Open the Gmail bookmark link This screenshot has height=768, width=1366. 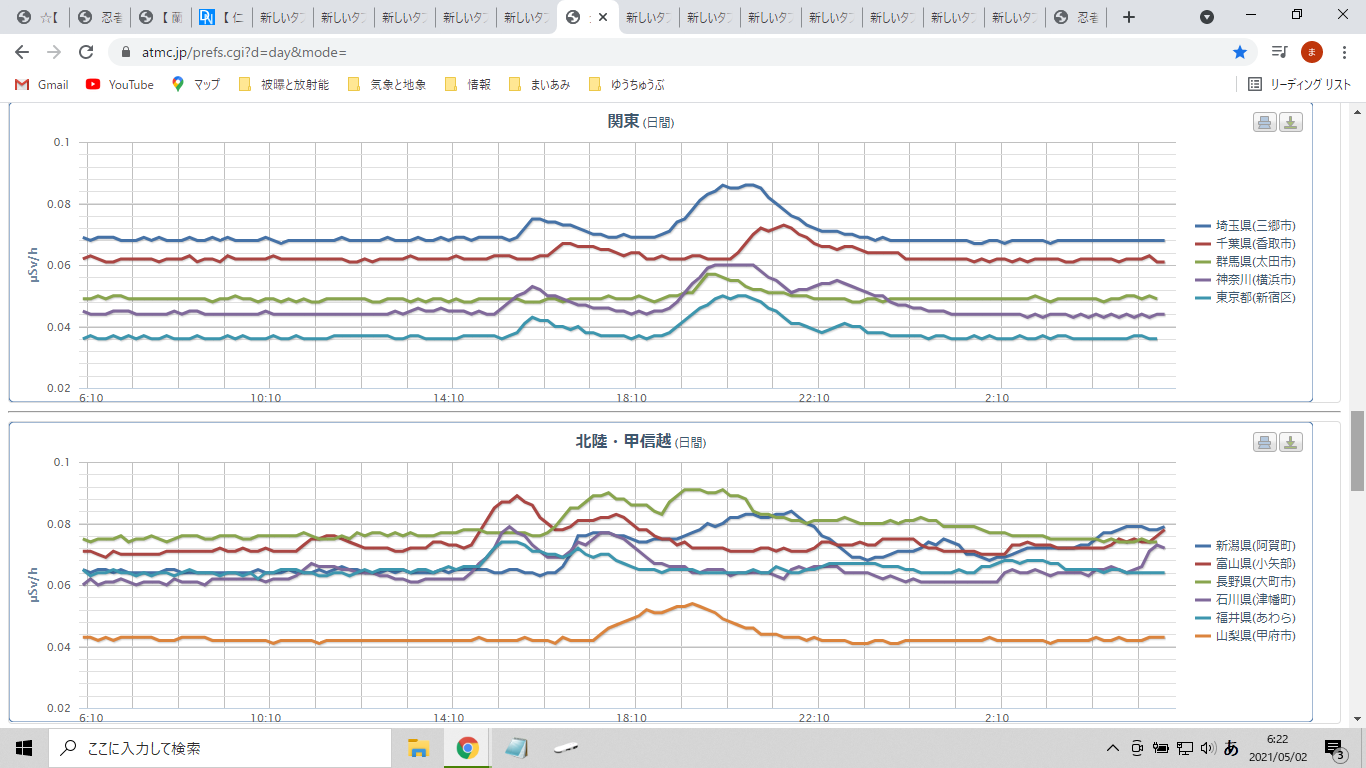[x=42, y=85]
